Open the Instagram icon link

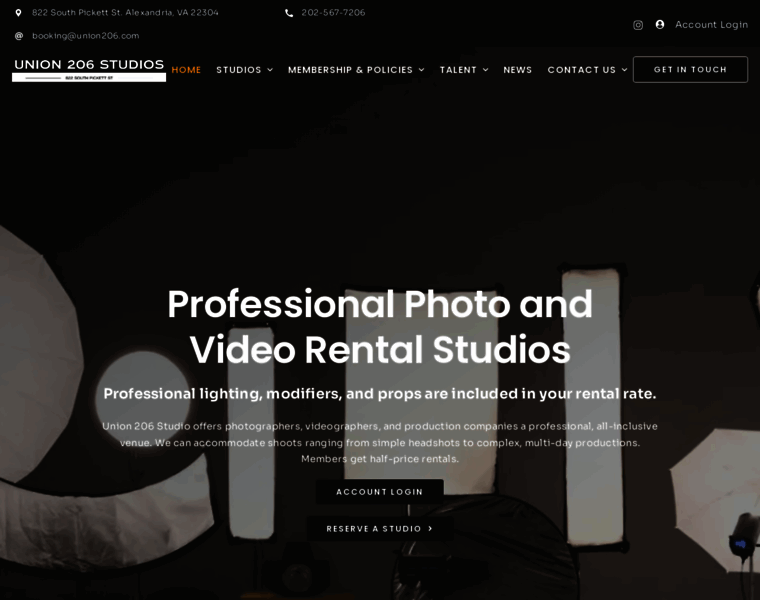tap(638, 25)
